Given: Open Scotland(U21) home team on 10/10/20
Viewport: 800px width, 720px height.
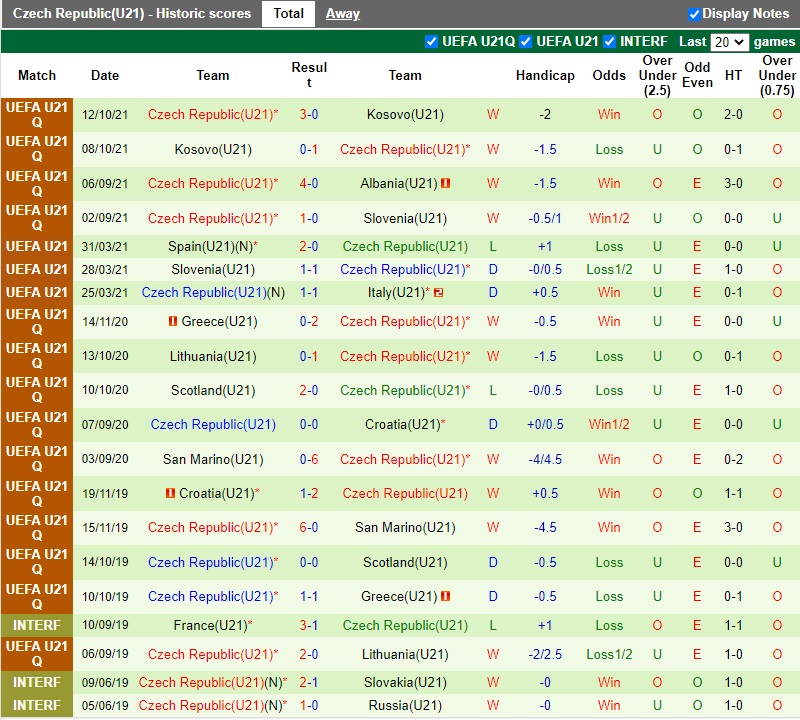Looking at the screenshot, I should click(x=213, y=390).
